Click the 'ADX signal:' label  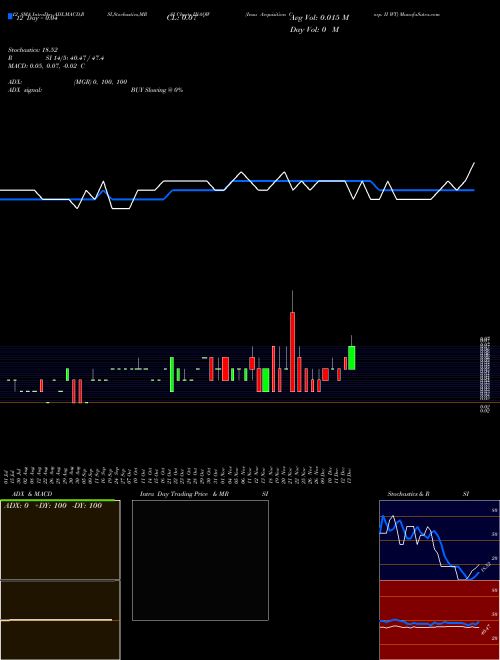25,90
